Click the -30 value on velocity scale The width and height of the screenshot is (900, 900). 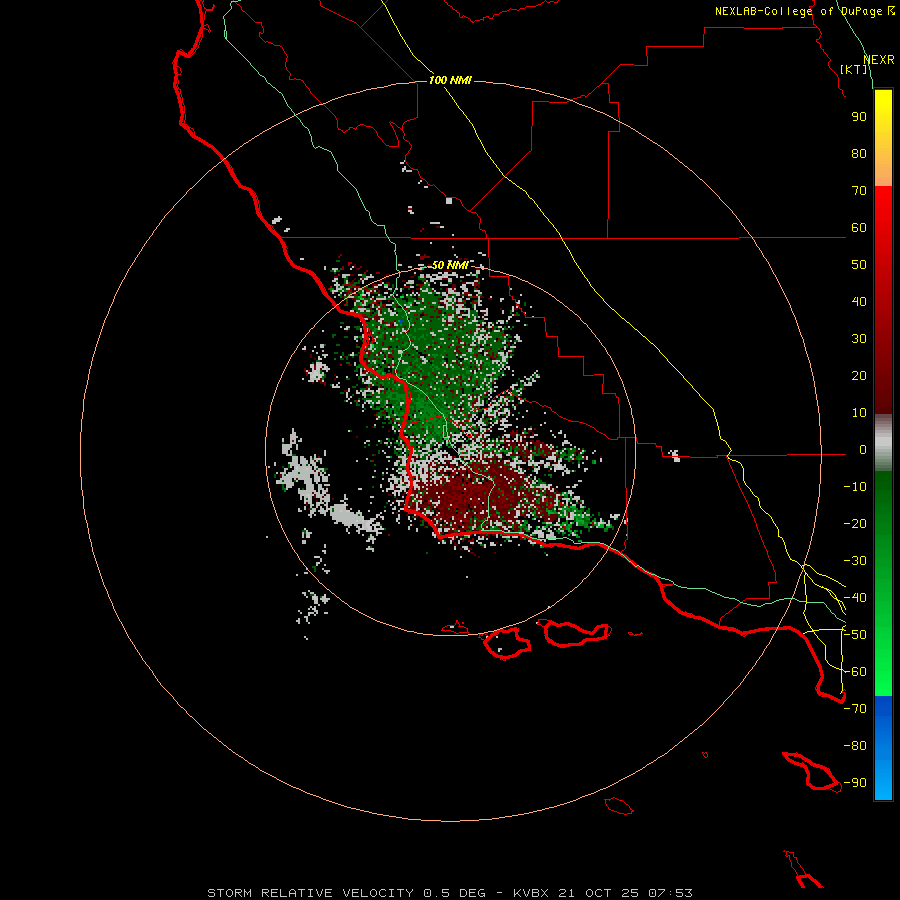855,561
